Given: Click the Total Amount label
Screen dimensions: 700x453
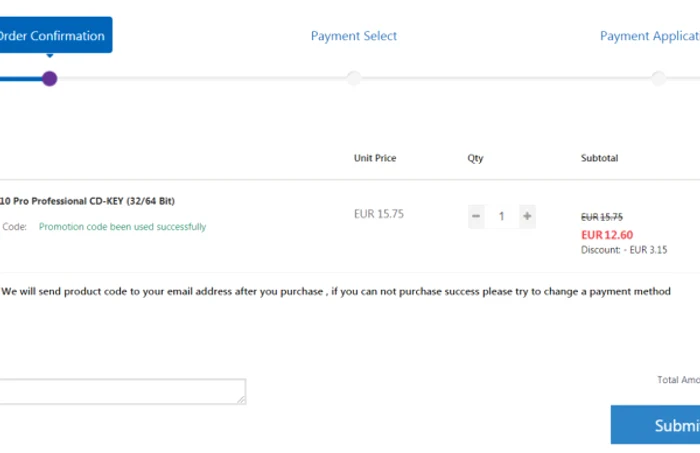Looking at the screenshot, I should point(678,380).
